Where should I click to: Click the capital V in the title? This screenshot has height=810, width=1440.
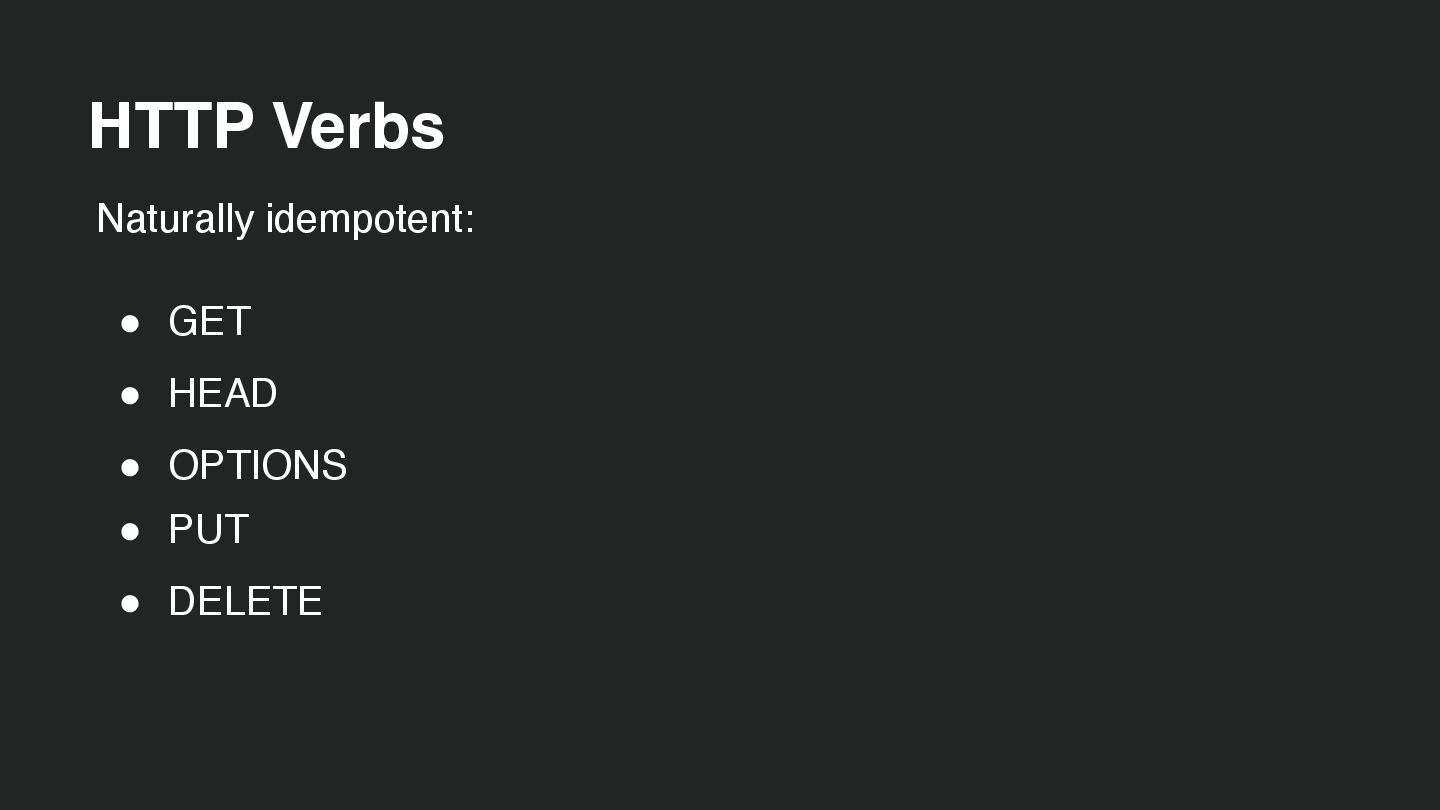click(295, 127)
